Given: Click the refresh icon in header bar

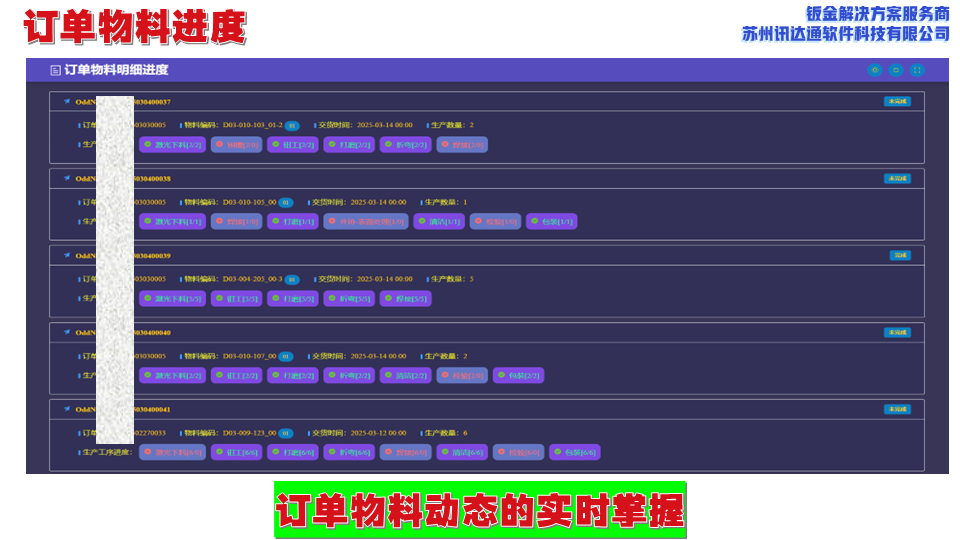Looking at the screenshot, I should (x=896, y=70).
